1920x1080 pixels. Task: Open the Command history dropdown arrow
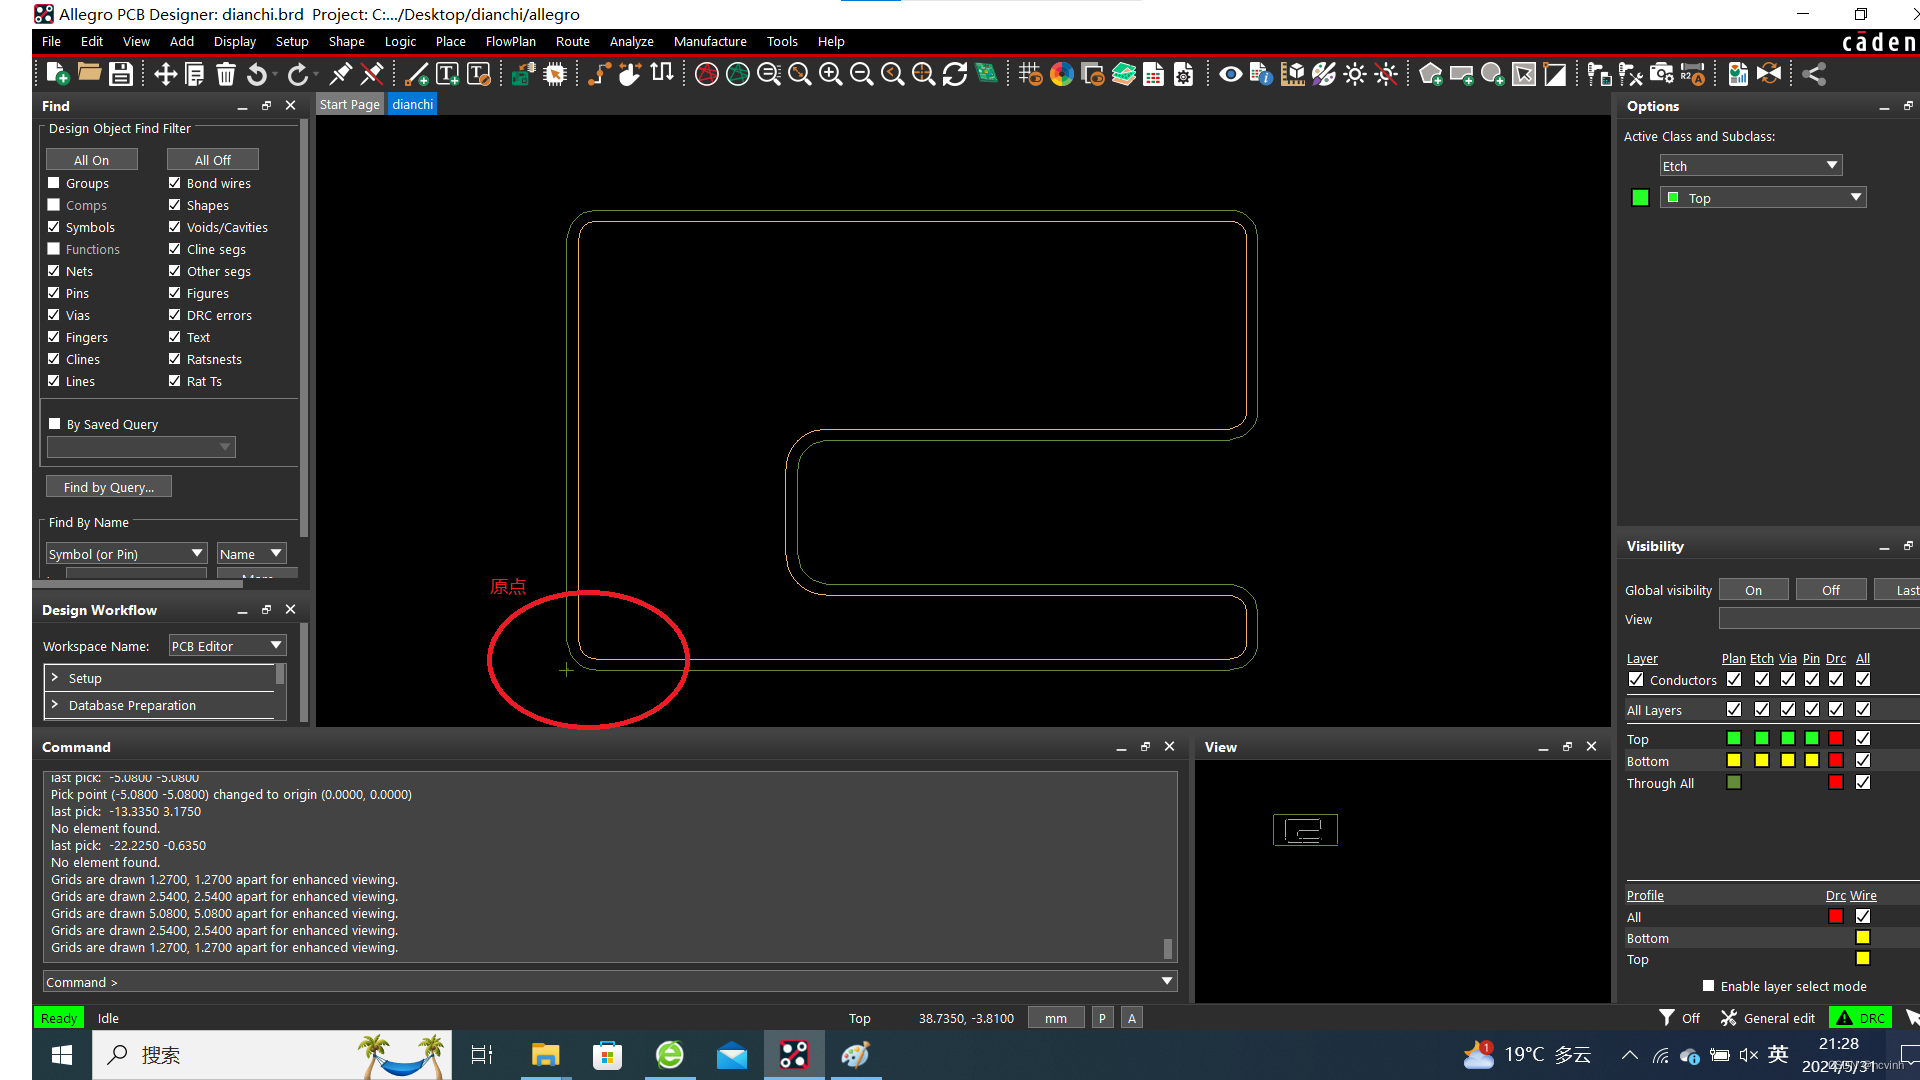1167,982
